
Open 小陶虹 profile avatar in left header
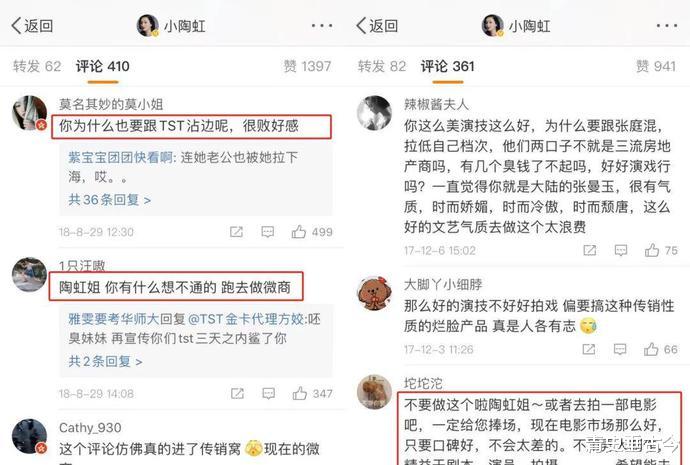pyautogui.click(x=148, y=26)
